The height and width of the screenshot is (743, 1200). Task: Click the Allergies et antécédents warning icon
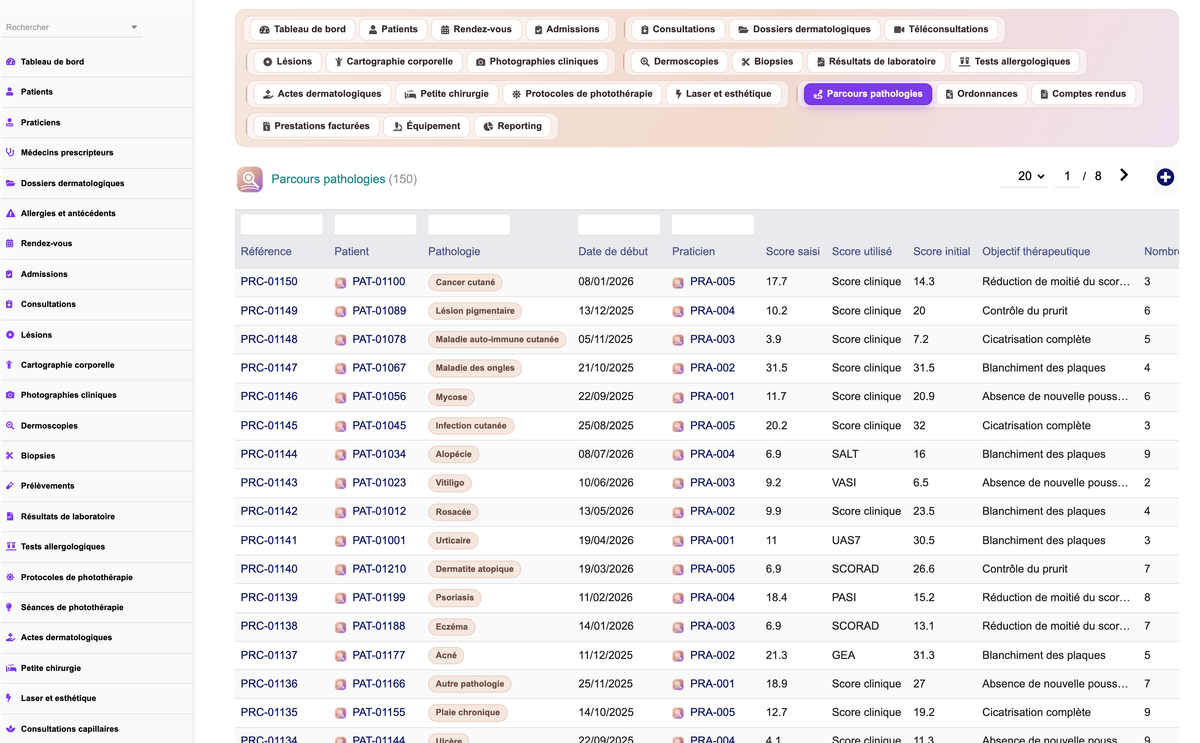11,213
